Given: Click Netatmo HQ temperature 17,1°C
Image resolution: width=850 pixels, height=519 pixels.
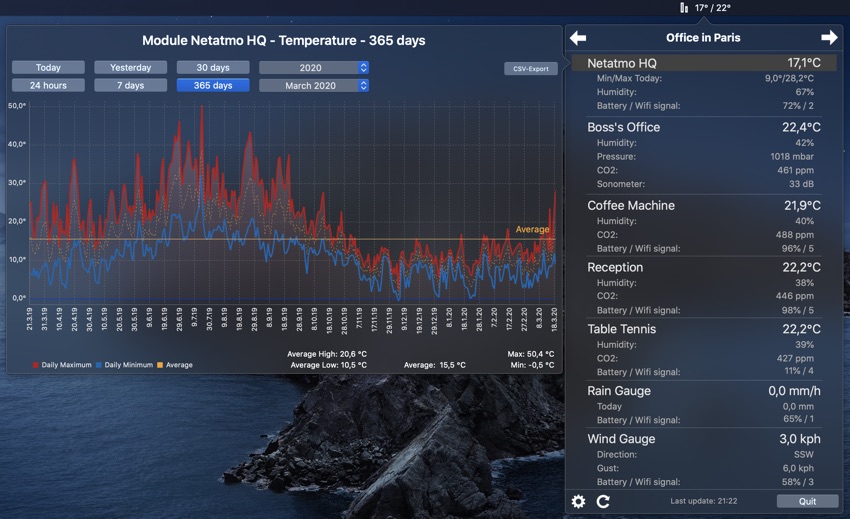Looking at the screenshot, I should pyautogui.click(x=804, y=63).
